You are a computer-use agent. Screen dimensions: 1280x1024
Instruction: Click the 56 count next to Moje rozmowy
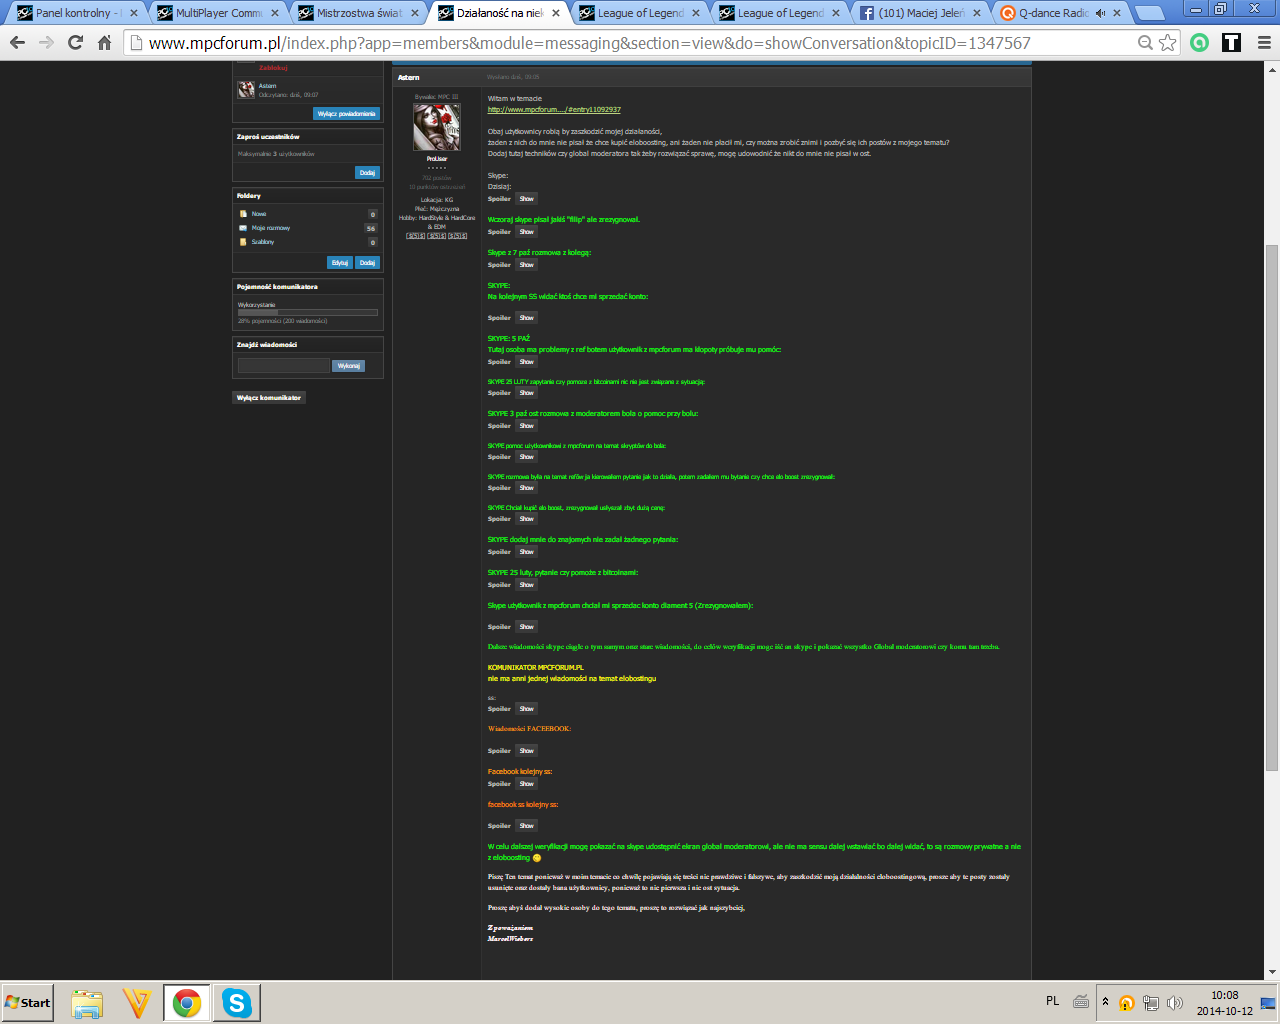[371, 228]
